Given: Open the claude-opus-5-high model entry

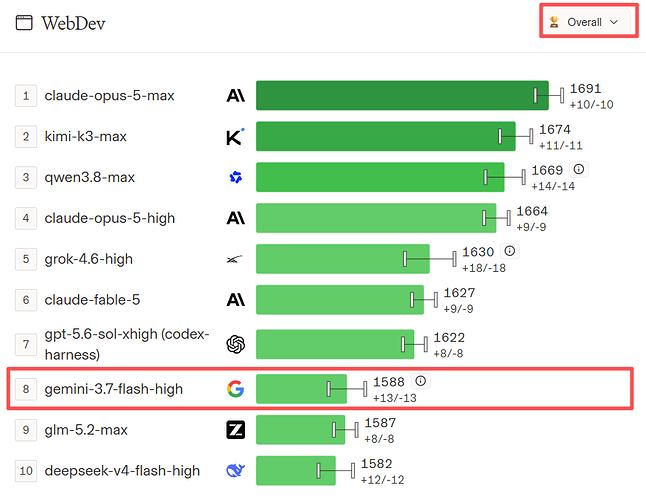Looking at the screenshot, I should (x=110, y=218).
